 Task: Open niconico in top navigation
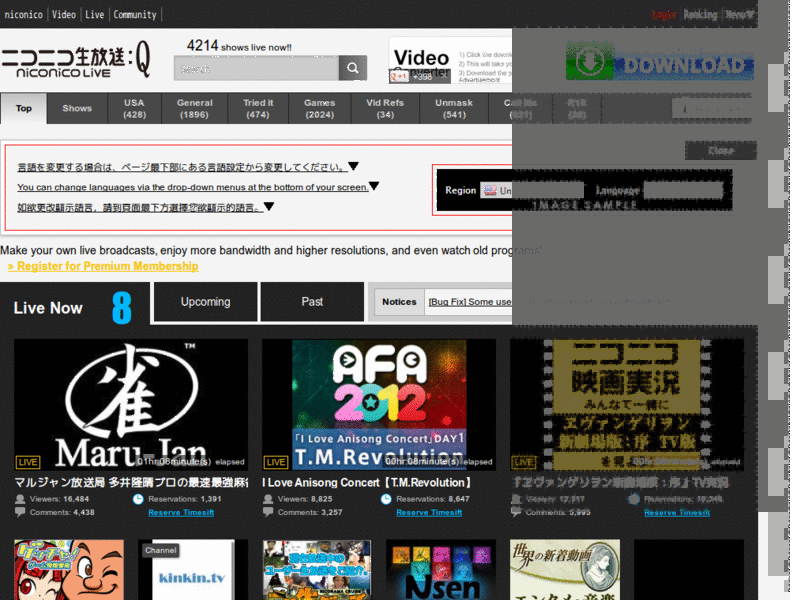pos(23,14)
